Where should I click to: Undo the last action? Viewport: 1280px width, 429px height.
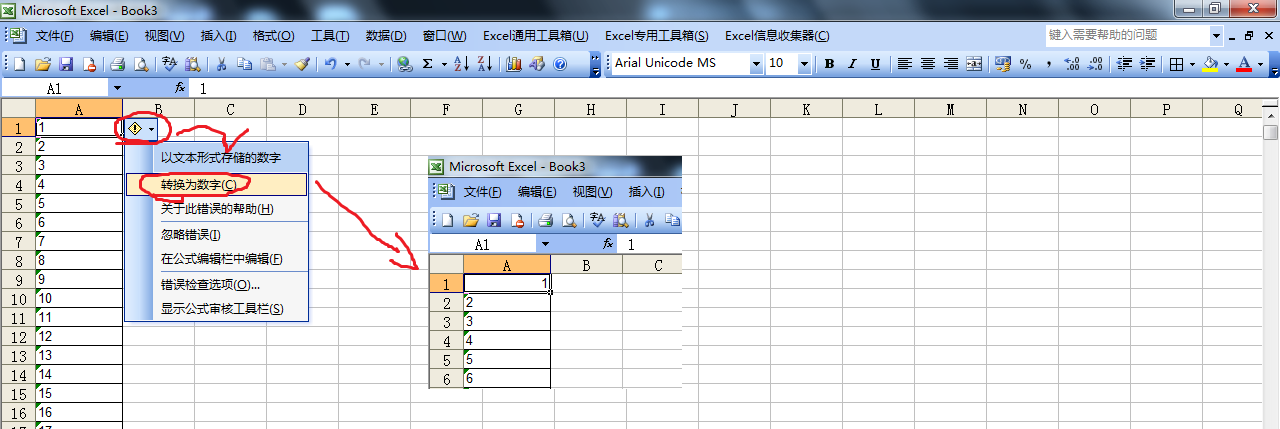point(330,64)
